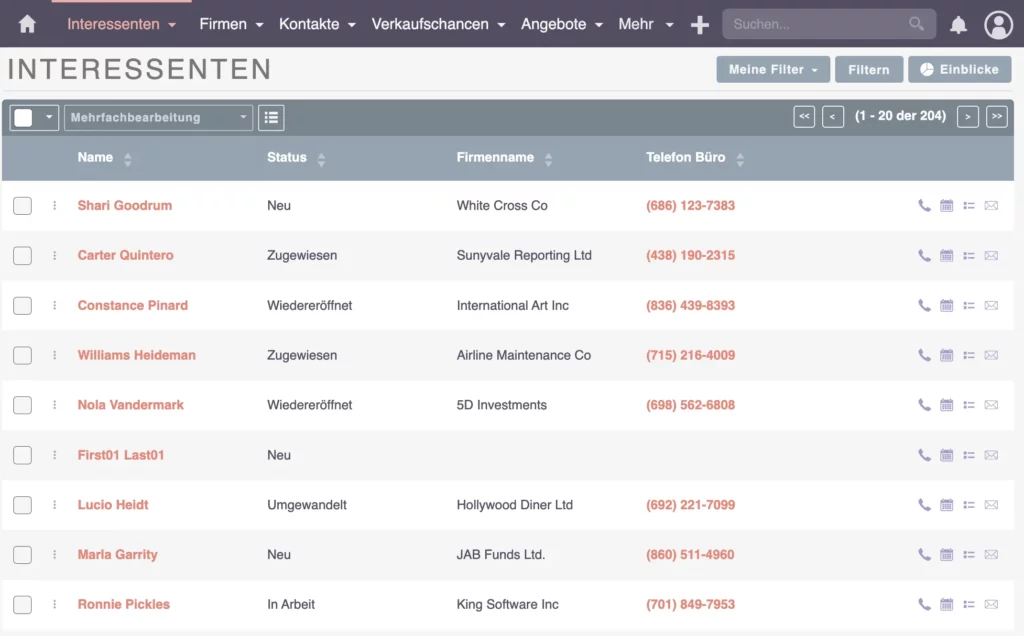Open the Verkaufschancen menu
This screenshot has height=636, width=1024.
point(438,24)
